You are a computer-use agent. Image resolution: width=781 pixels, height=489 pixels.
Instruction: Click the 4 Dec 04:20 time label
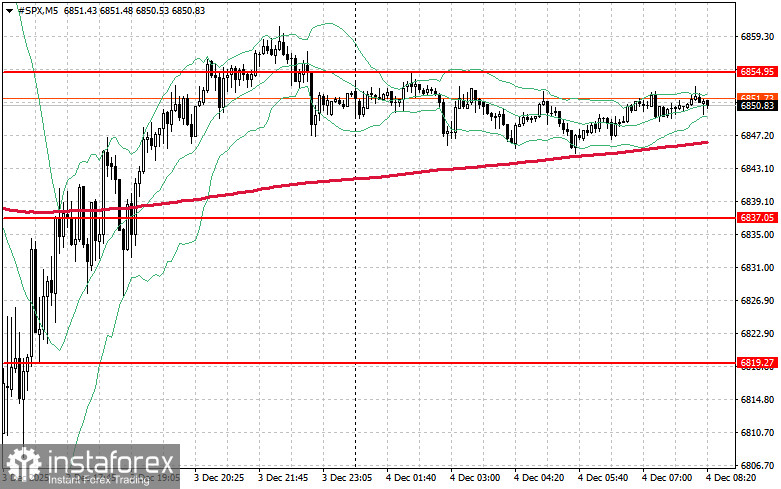coord(539,478)
